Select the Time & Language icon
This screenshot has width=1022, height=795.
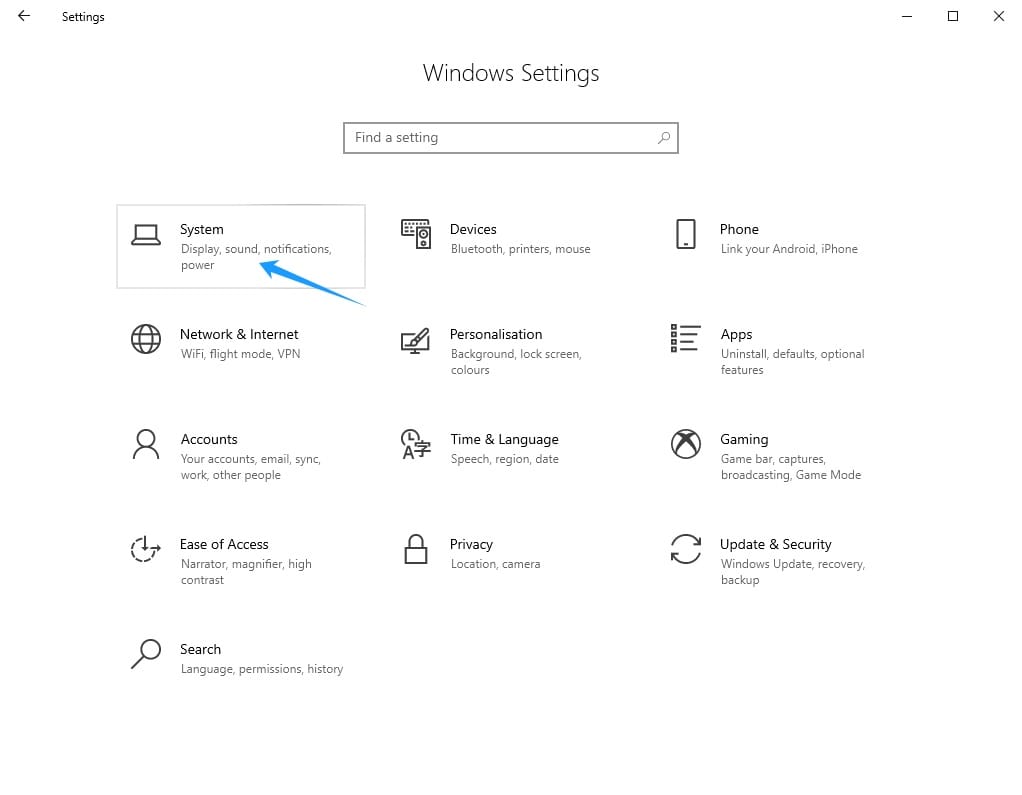pos(415,444)
